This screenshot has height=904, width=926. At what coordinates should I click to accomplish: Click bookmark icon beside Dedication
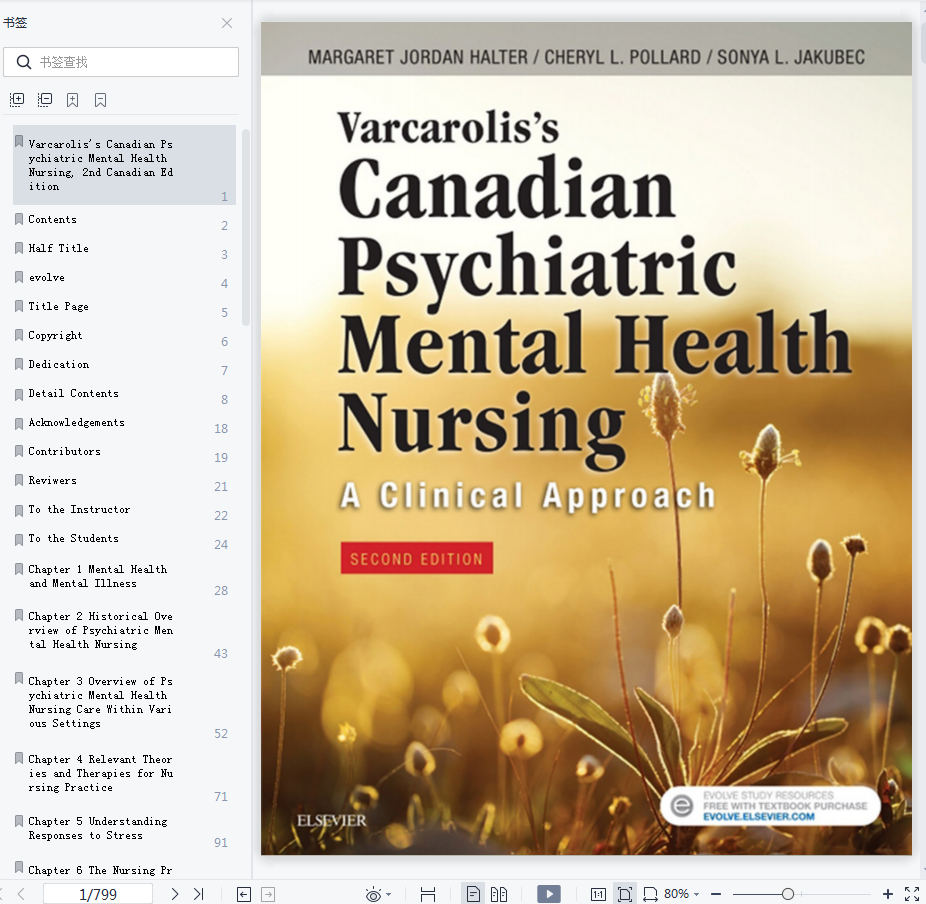pos(19,364)
